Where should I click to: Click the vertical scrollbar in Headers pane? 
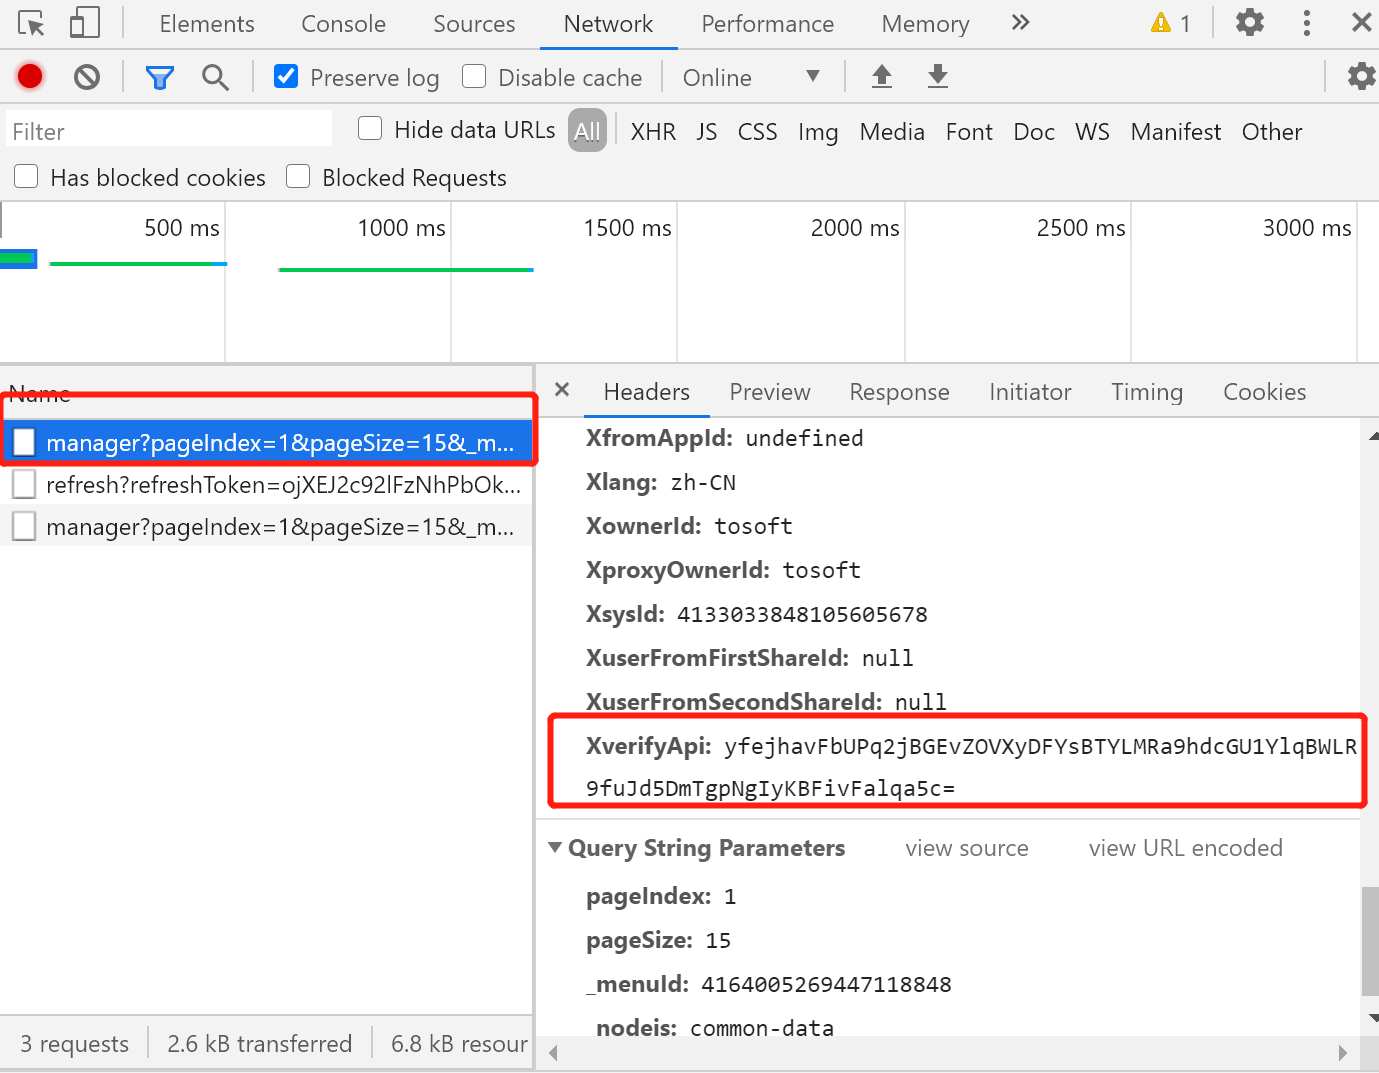(1370, 940)
